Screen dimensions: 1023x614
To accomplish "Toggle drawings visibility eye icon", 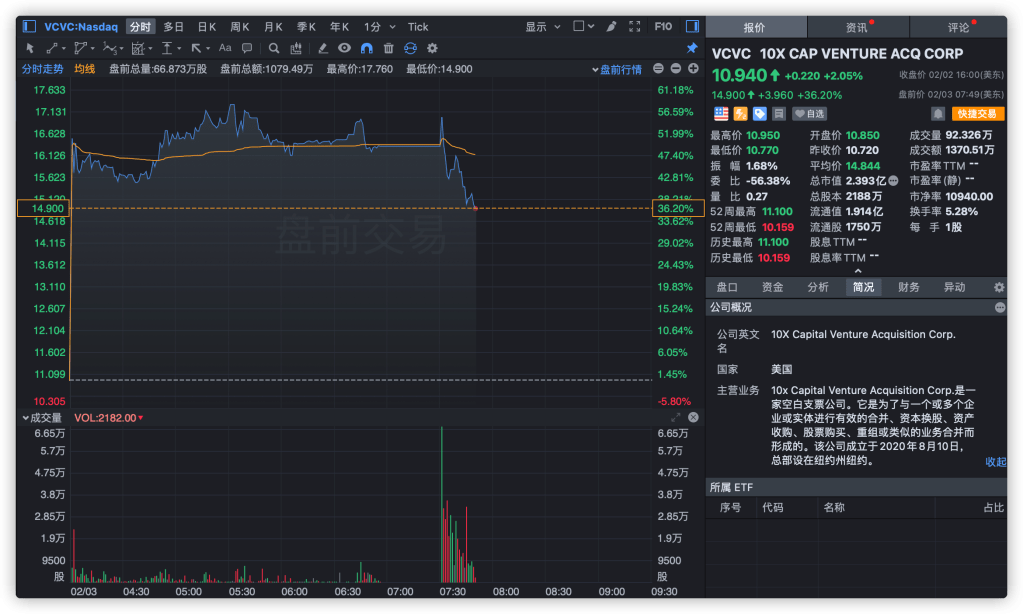I will click(x=344, y=47).
